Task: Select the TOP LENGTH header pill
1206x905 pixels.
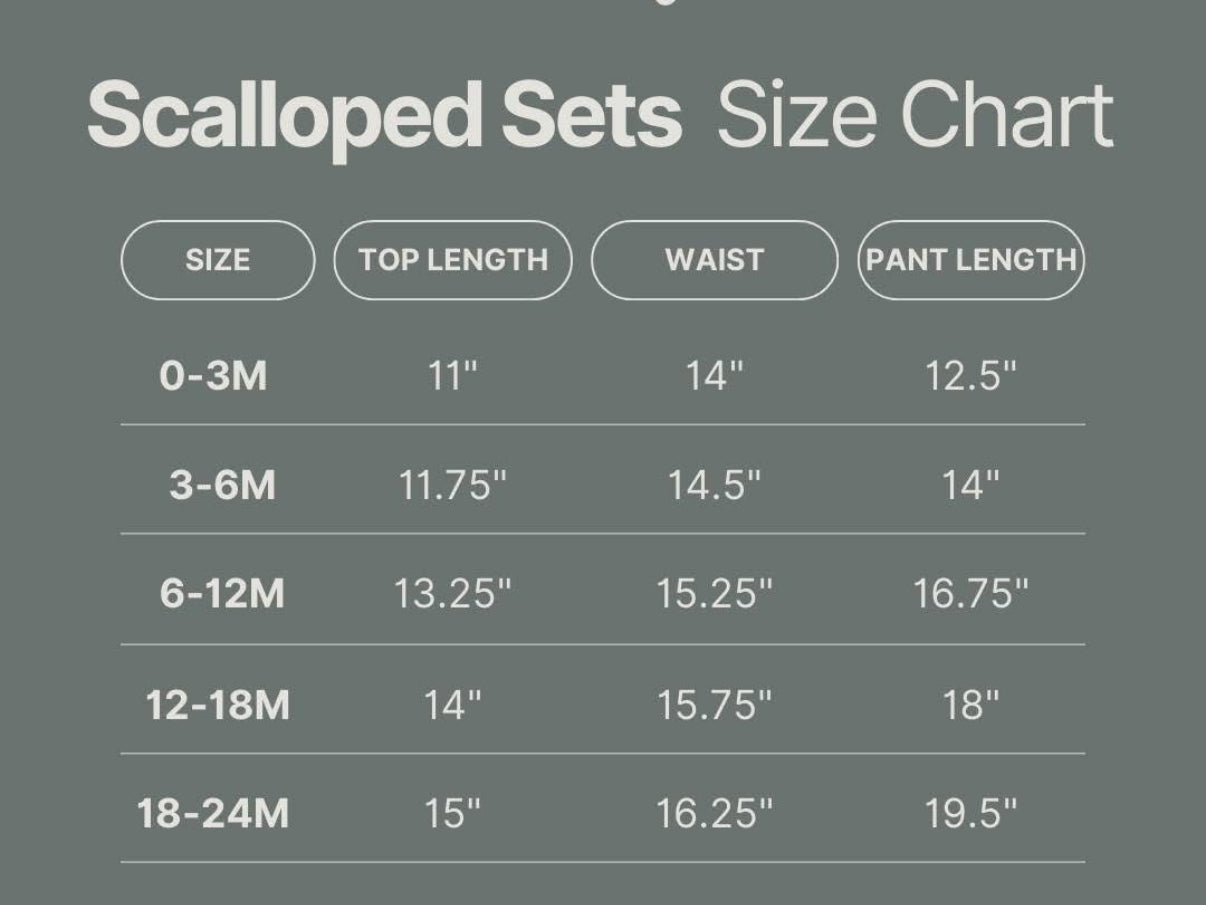Action: [x=453, y=260]
